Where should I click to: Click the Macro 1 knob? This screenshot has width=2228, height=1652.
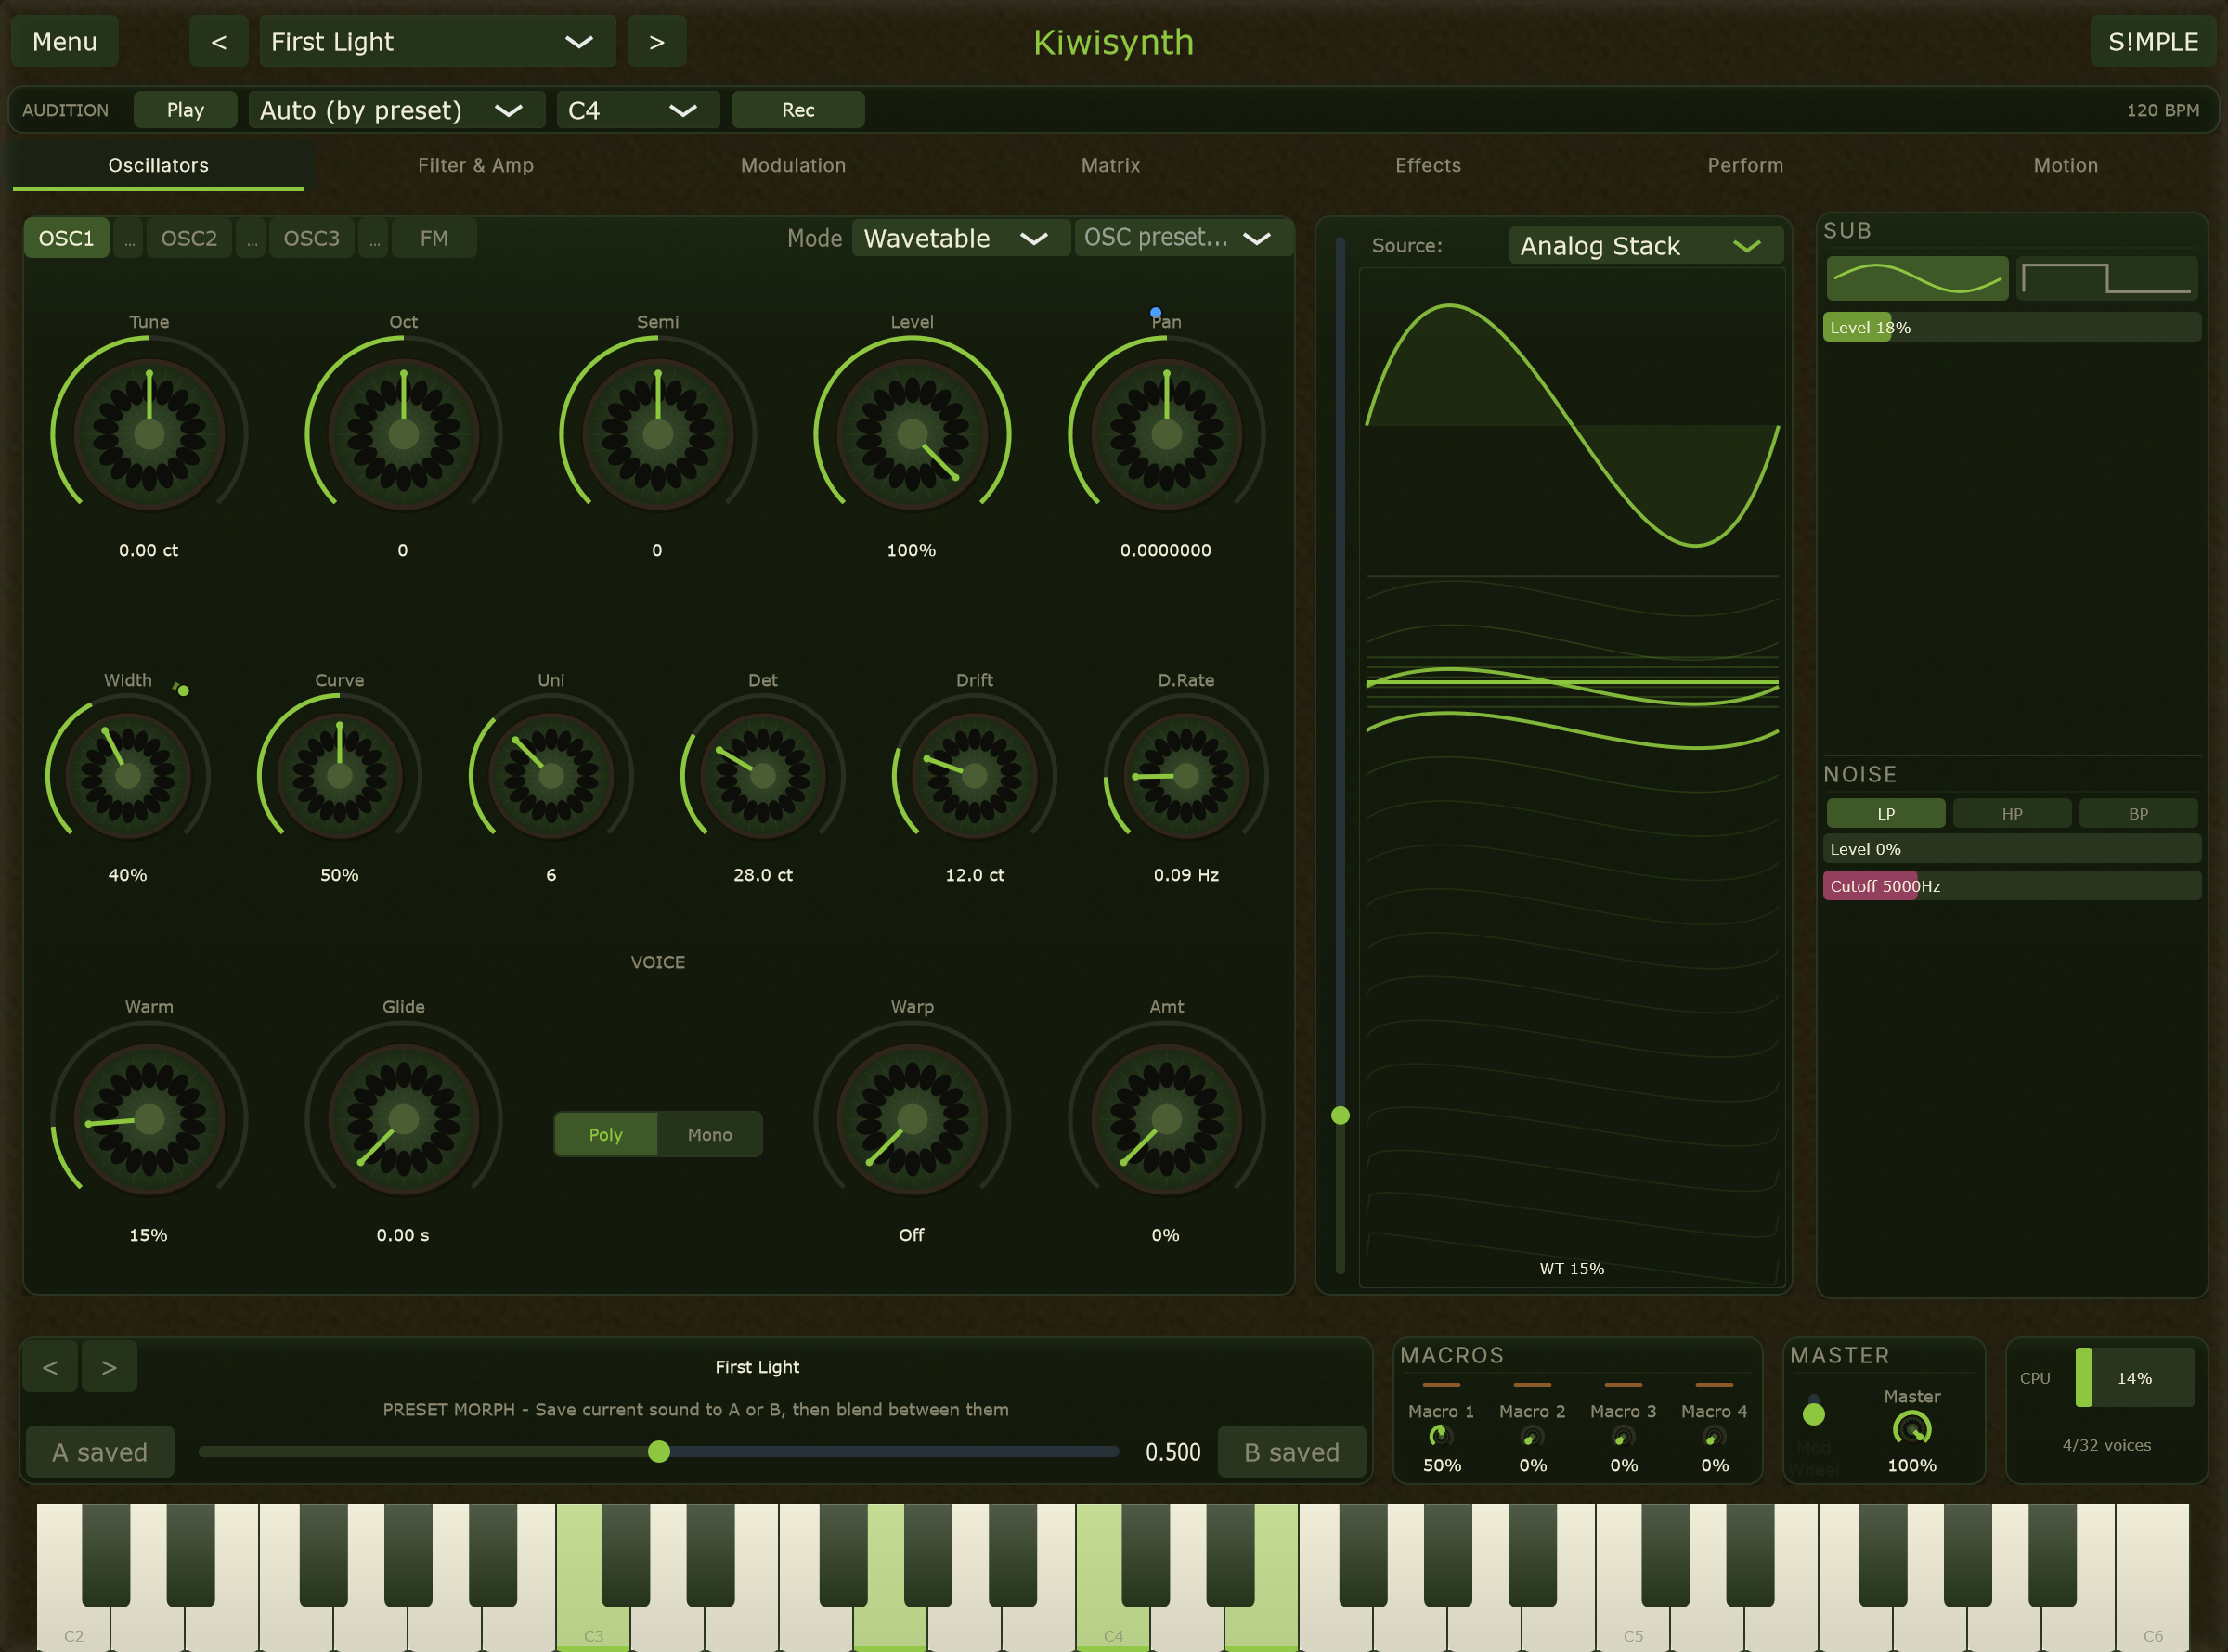tap(1441, 1436)
